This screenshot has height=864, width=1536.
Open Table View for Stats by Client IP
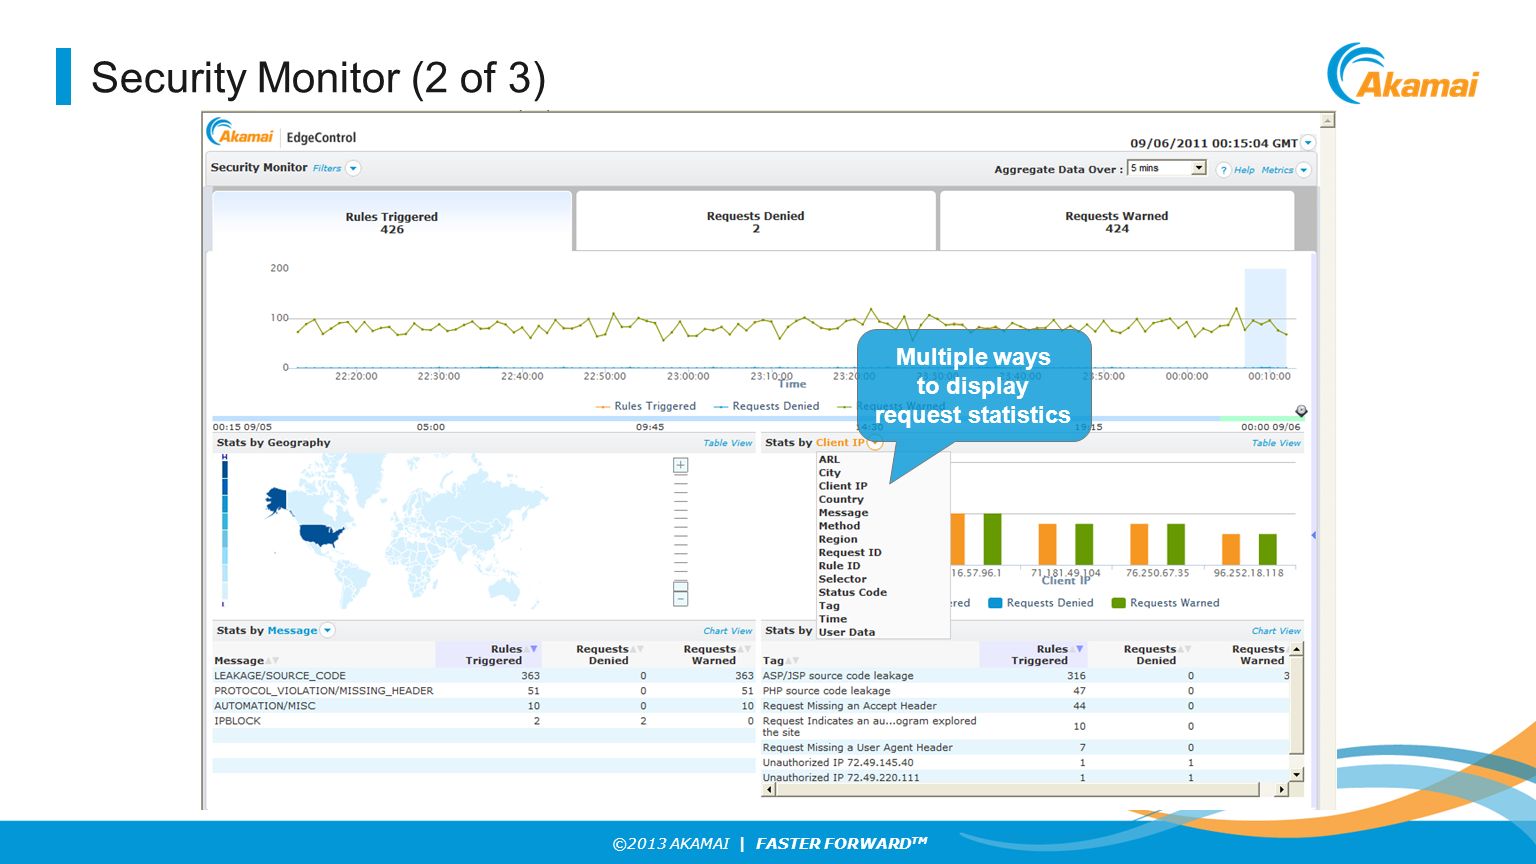[x=1277, y=443]
